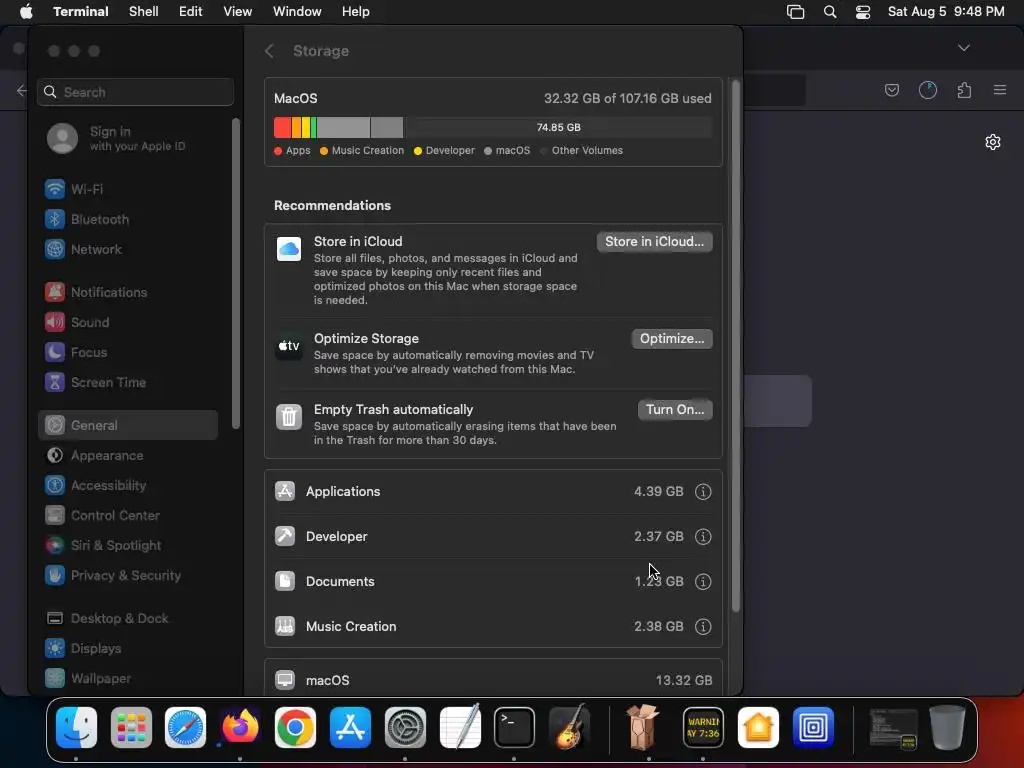1024x768 pixels.
Task: Click the Storage pane scrollbar
Action: [735, 346]
